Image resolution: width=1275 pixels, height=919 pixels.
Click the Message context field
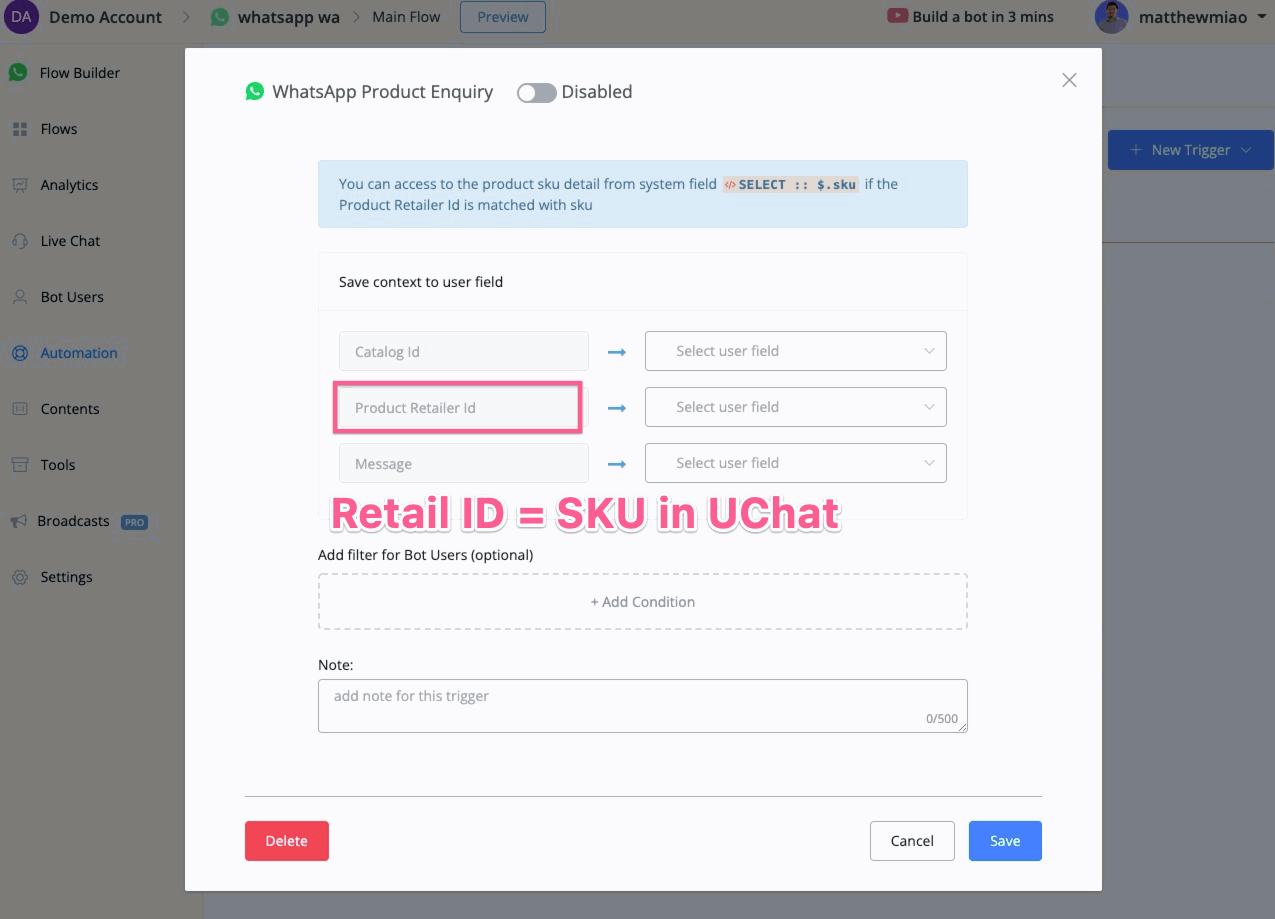(x=464, y=464)
